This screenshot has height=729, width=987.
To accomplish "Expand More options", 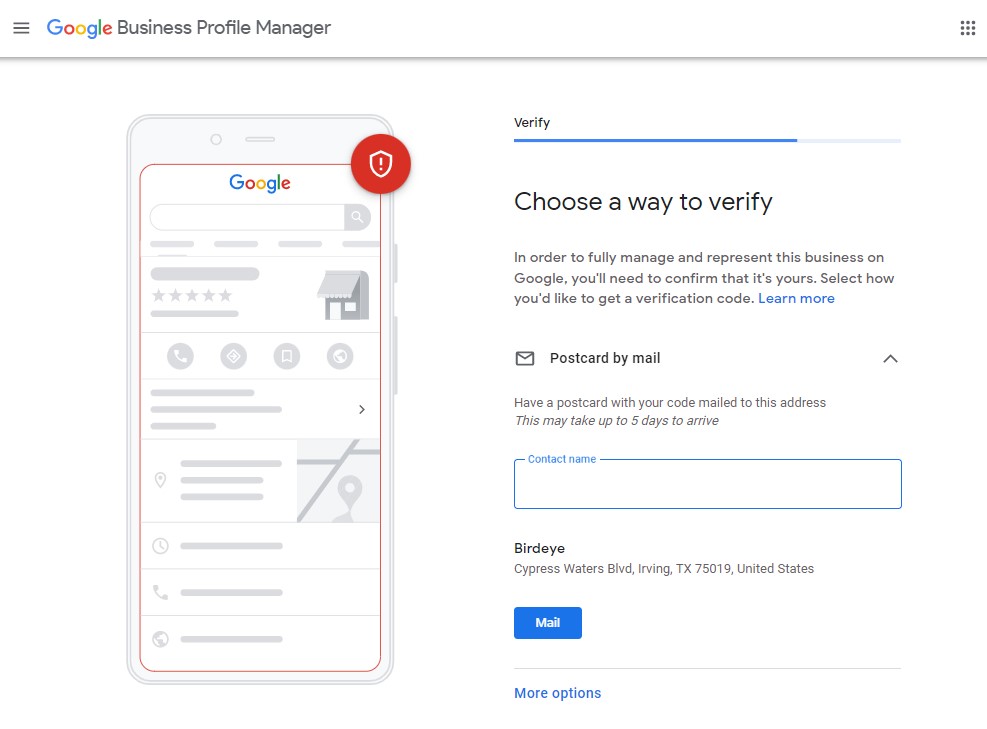I will click(558, 693).
